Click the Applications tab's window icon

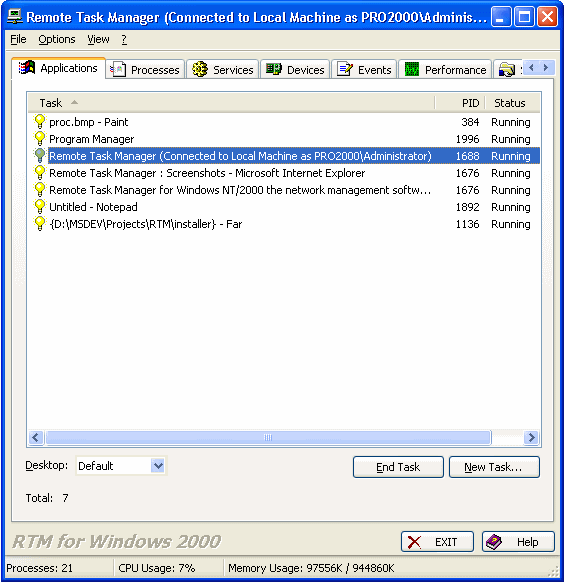point(27,68)
